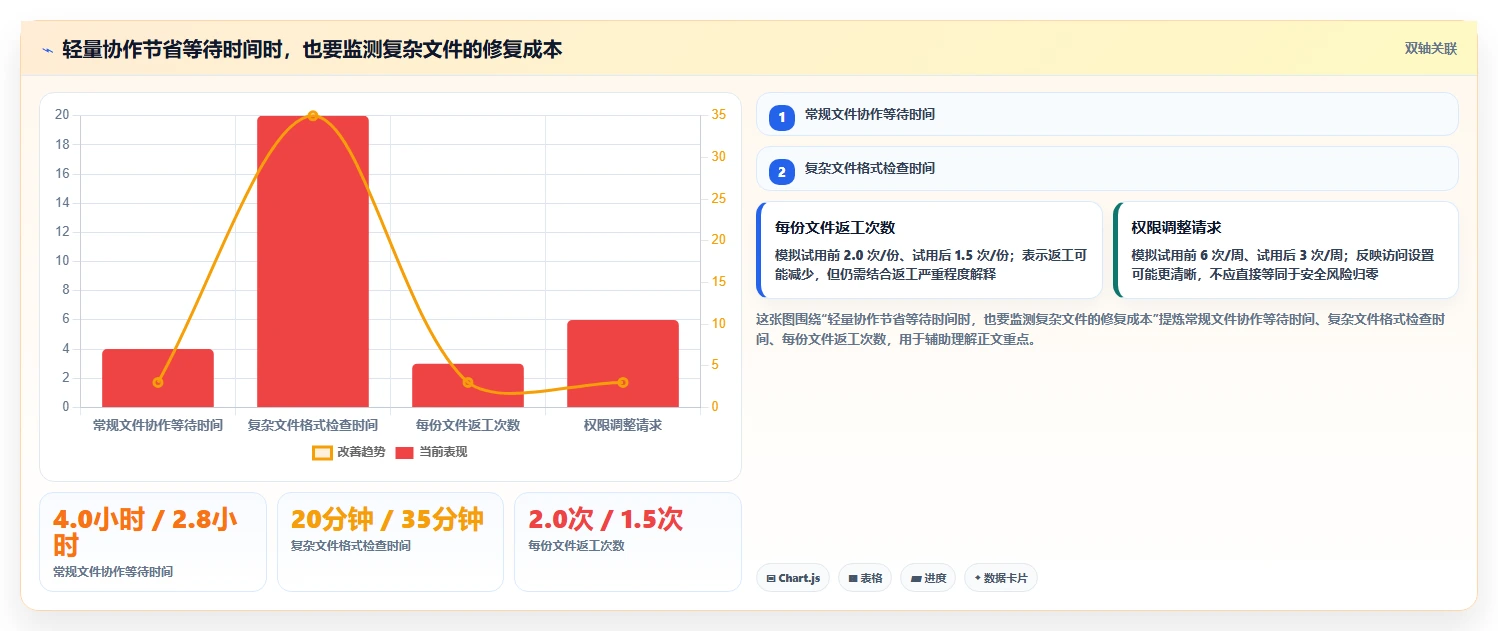The height and width of the screenshot is (631, 1498).
Task: Click the red 当前表现 legend swatch
Action: click(405, 452)
